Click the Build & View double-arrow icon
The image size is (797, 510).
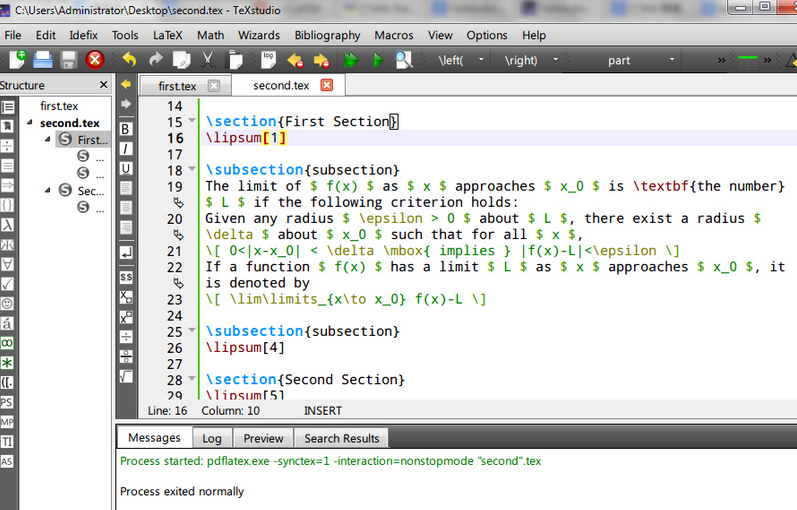coord(351,60)
